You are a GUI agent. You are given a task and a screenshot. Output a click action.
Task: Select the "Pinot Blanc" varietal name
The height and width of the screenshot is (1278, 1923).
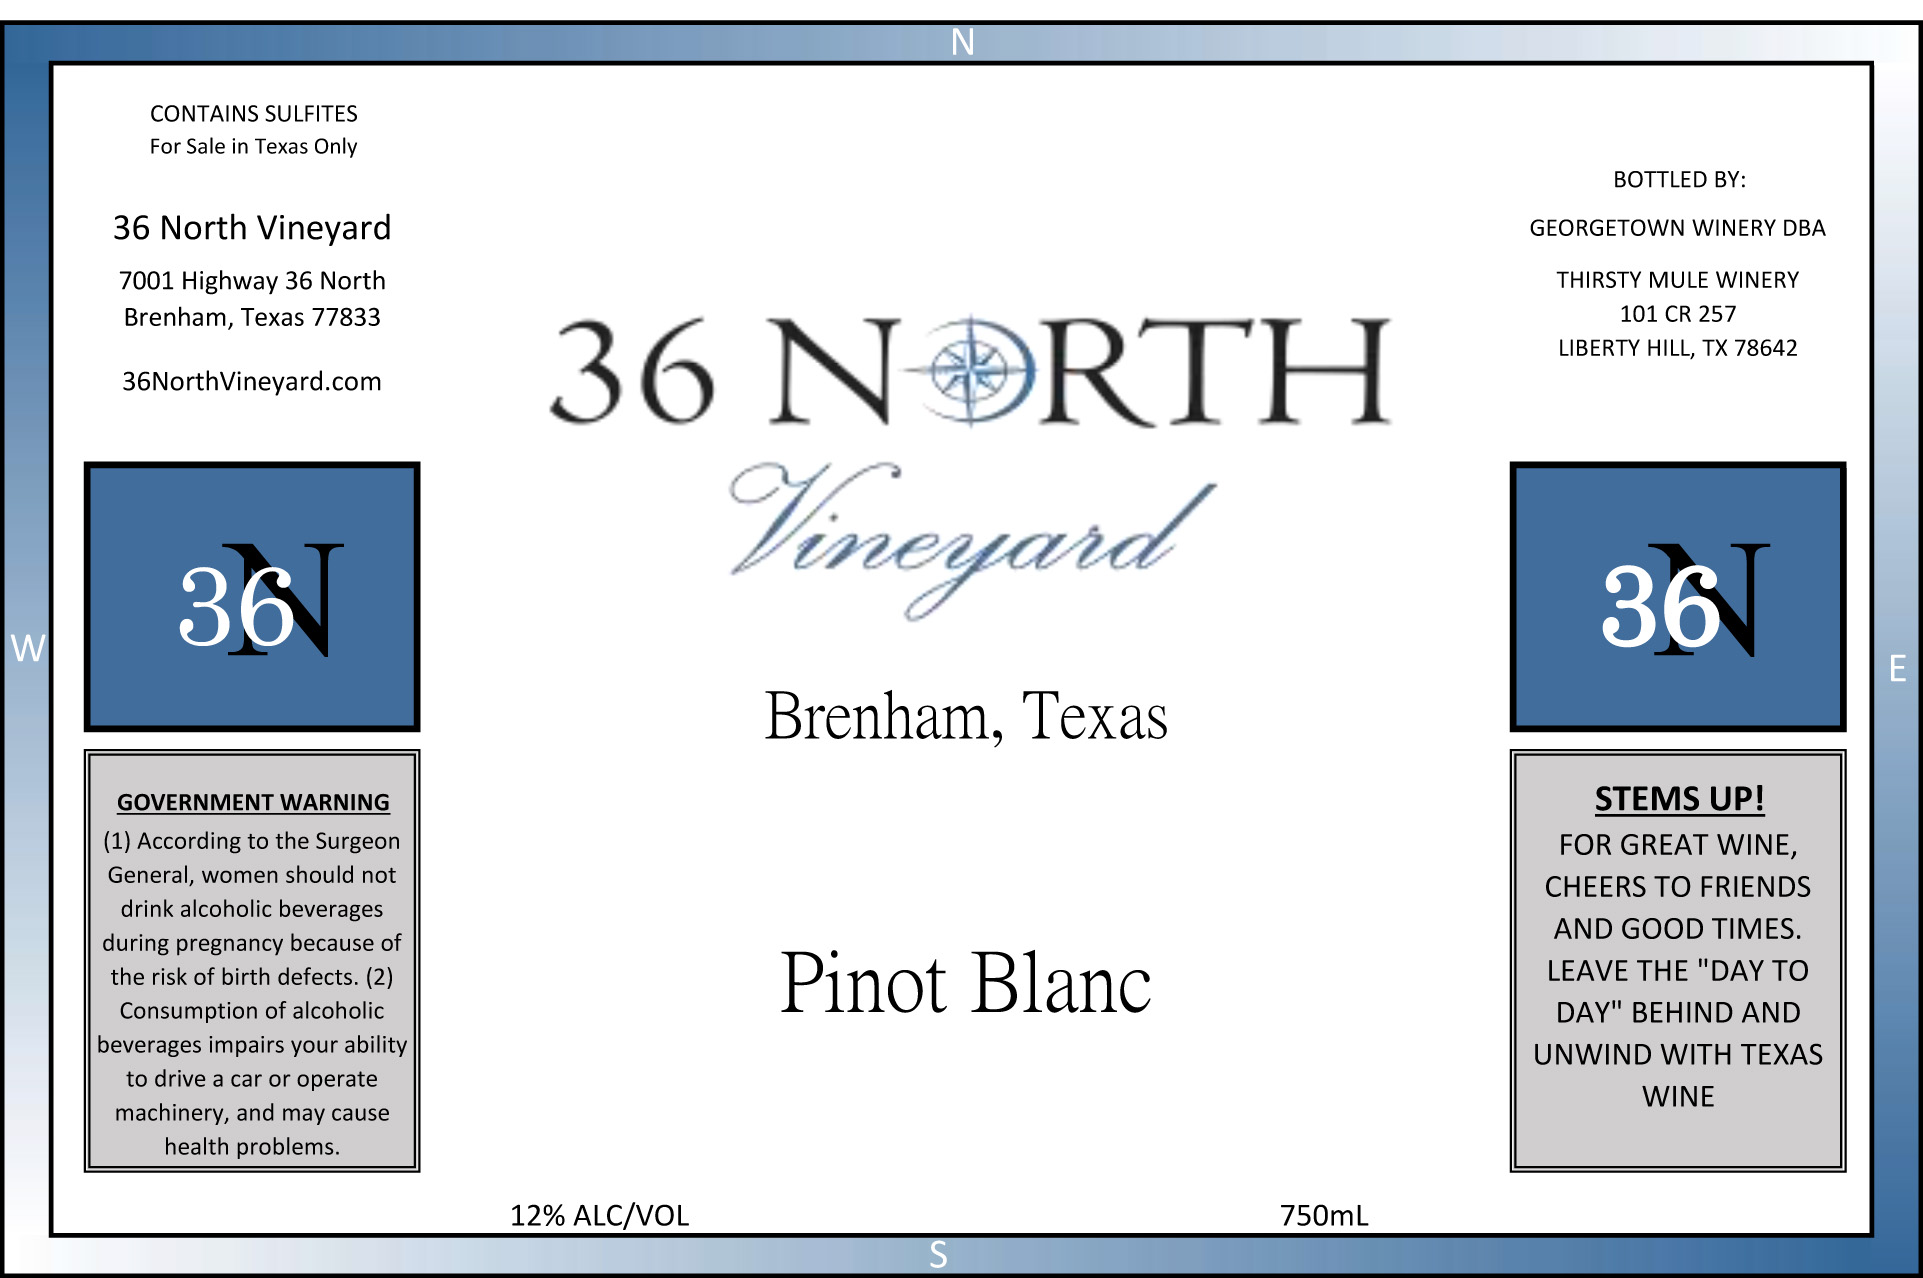click(966, 982)
